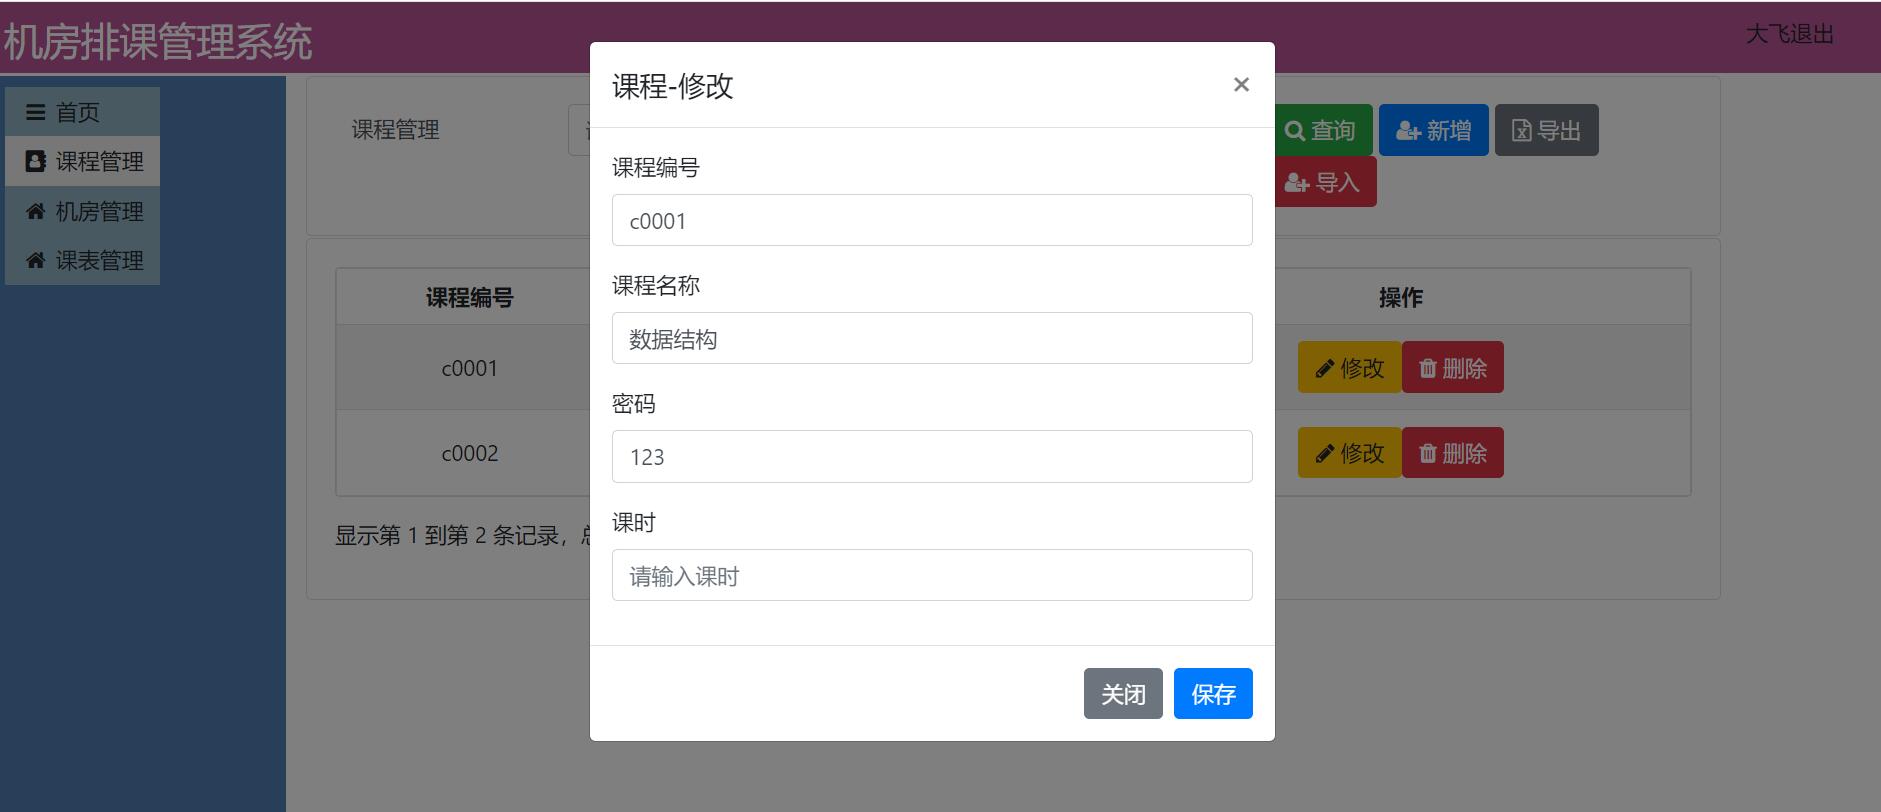
Task: Click the 课程-修改 dialog title
Action: [x=673, y=86]
